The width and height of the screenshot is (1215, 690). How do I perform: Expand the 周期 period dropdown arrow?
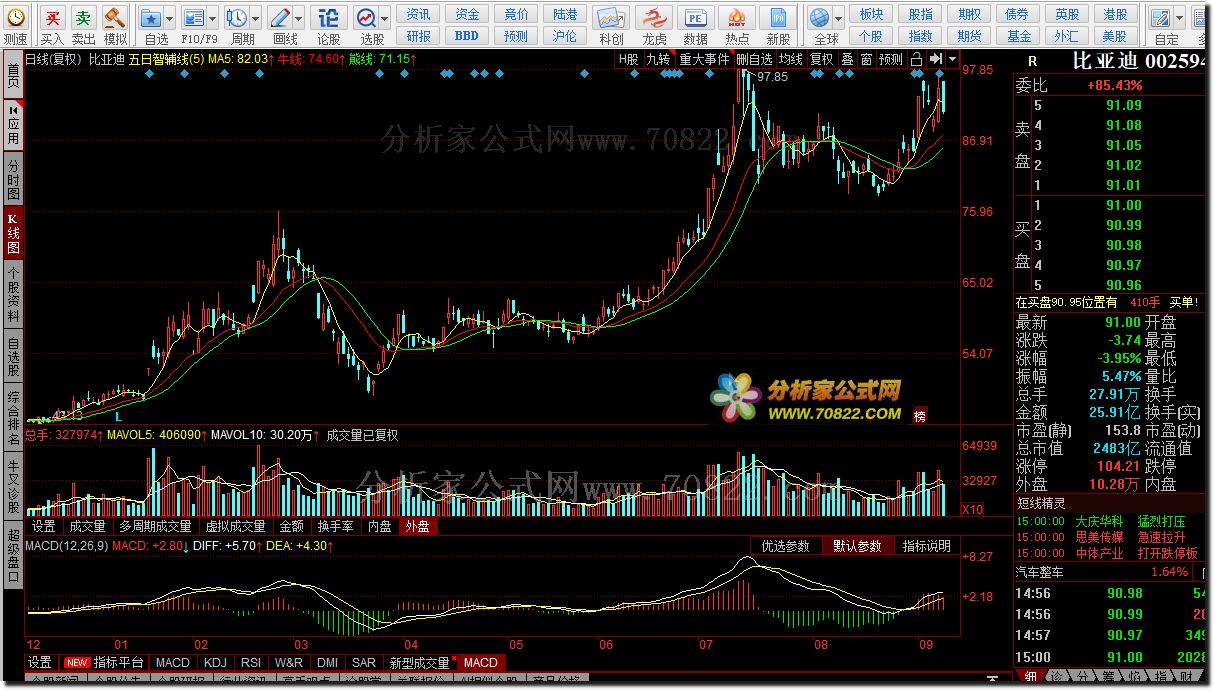point(255,19)
